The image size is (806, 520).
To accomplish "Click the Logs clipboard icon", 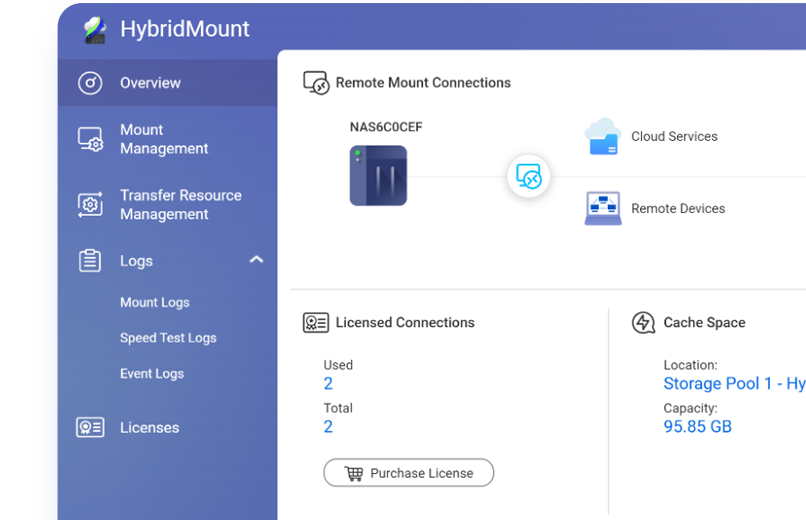I will point(90,261).
